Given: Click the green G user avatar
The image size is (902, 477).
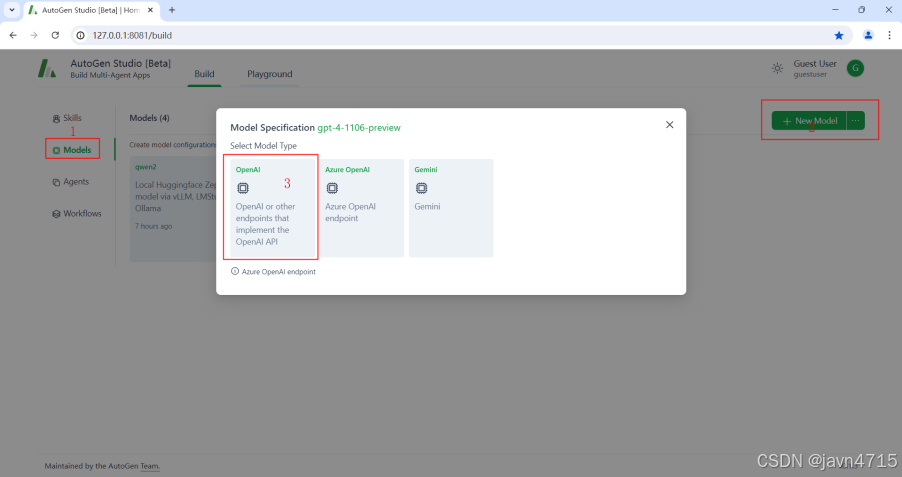Looking at the screenshot, I should pyautogui.click(x=855, y=68).
